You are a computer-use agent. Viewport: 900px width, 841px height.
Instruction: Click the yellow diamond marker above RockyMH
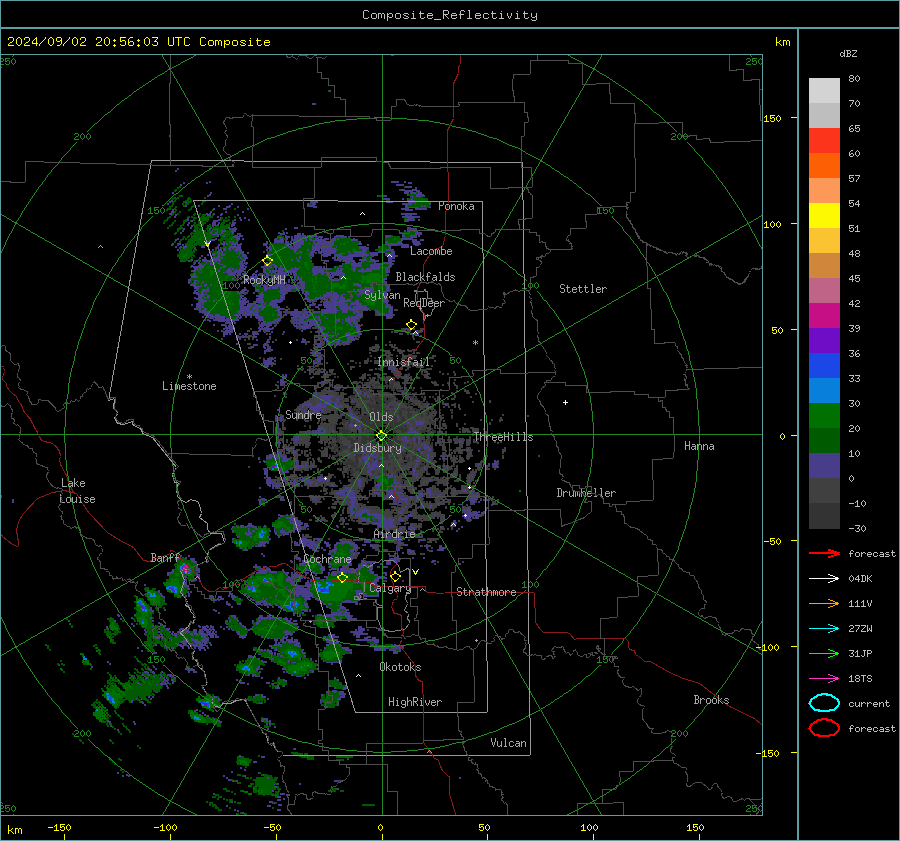tap(267, 261)
